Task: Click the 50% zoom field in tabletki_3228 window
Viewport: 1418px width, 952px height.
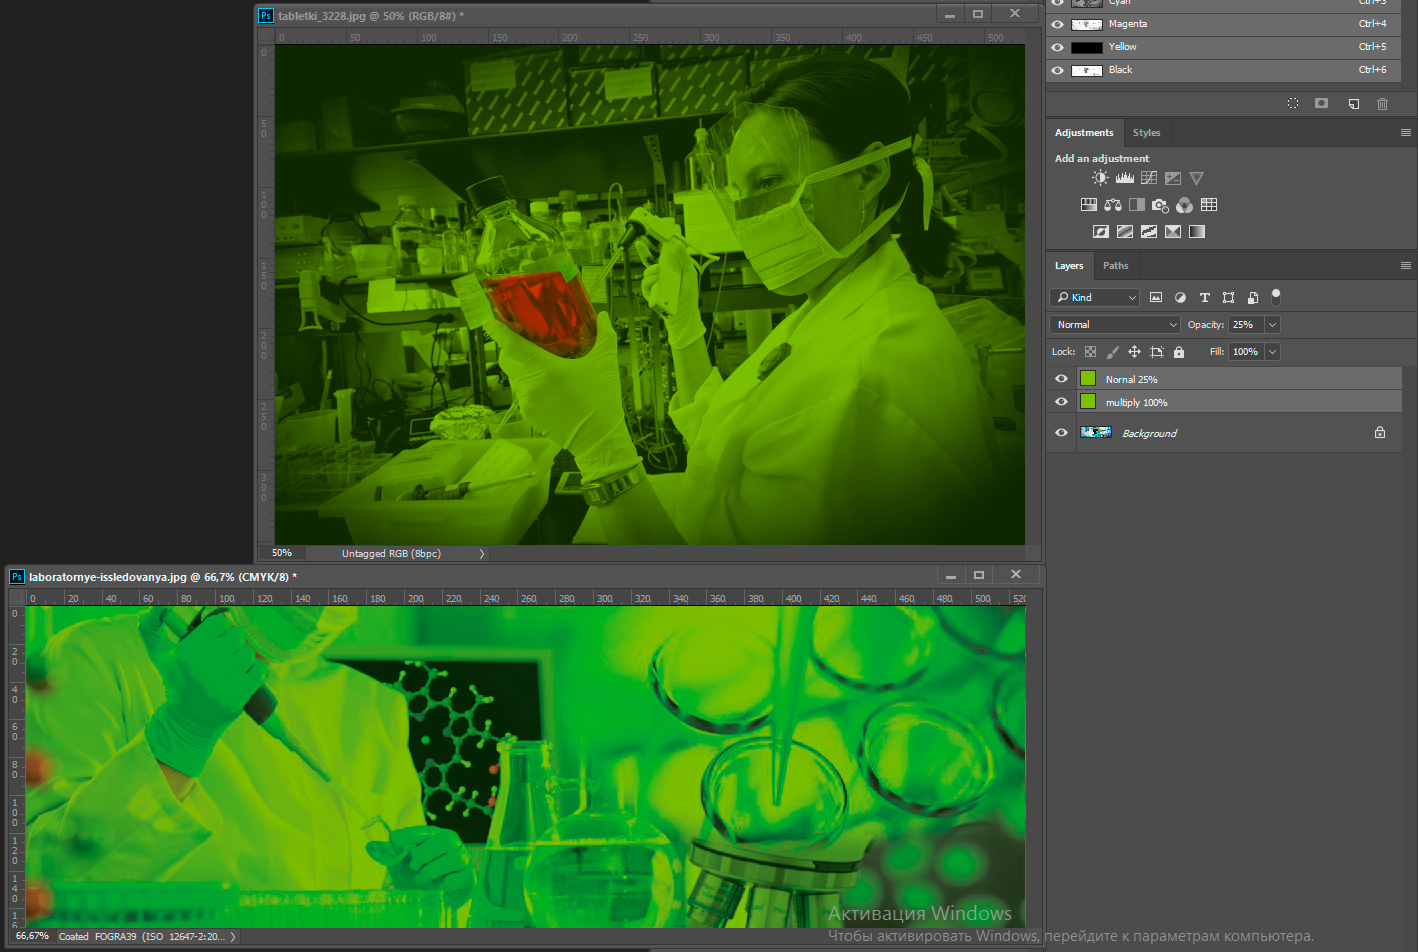Action: (282, 553)
